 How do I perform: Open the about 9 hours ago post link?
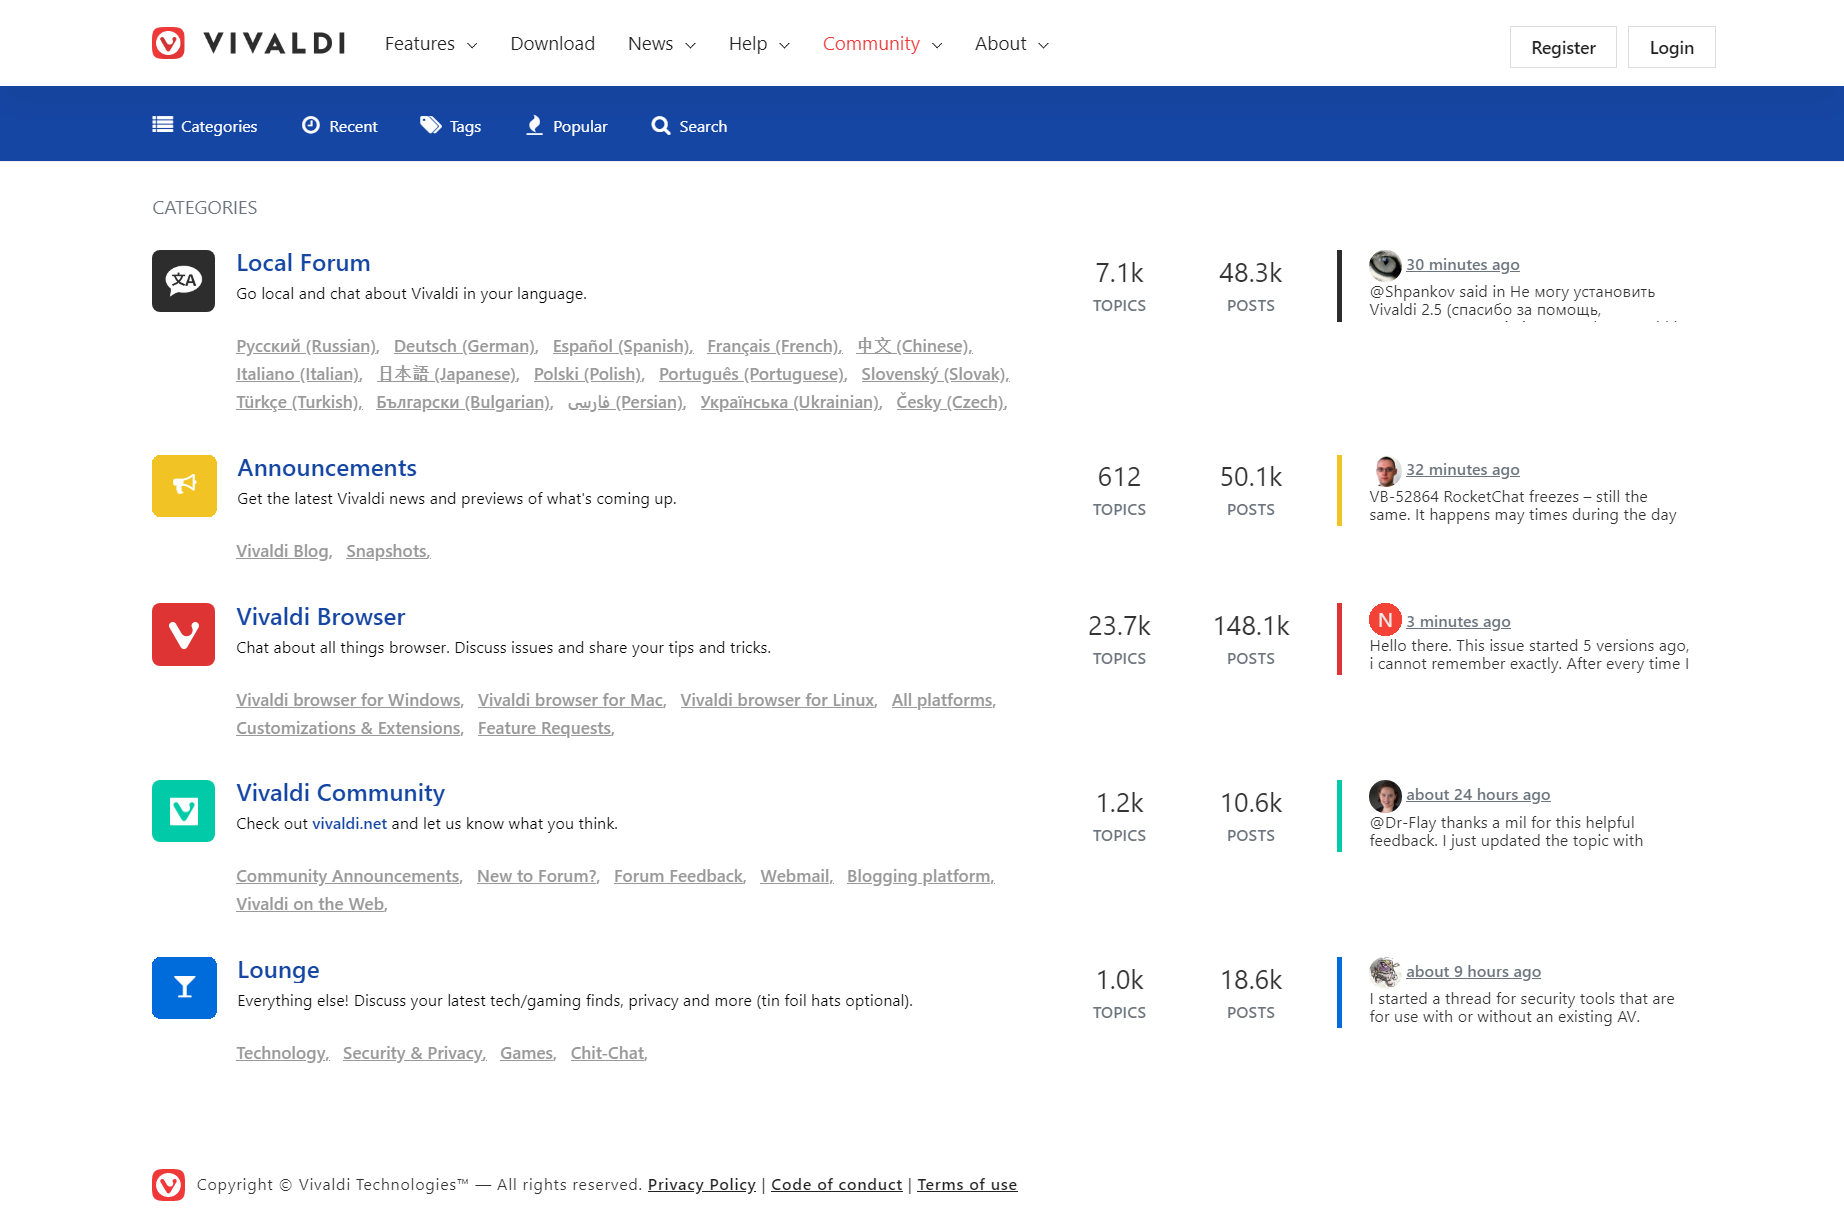(1473, 972)
